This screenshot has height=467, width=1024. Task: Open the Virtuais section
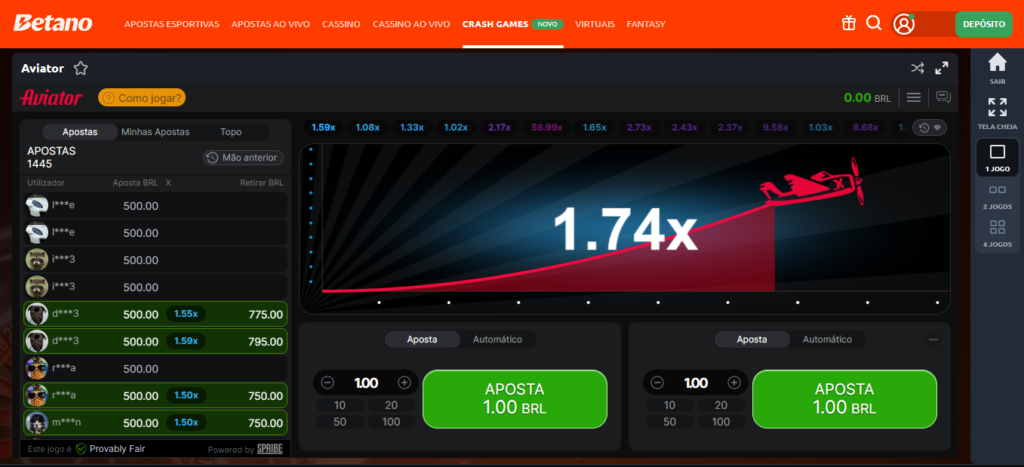595,24
